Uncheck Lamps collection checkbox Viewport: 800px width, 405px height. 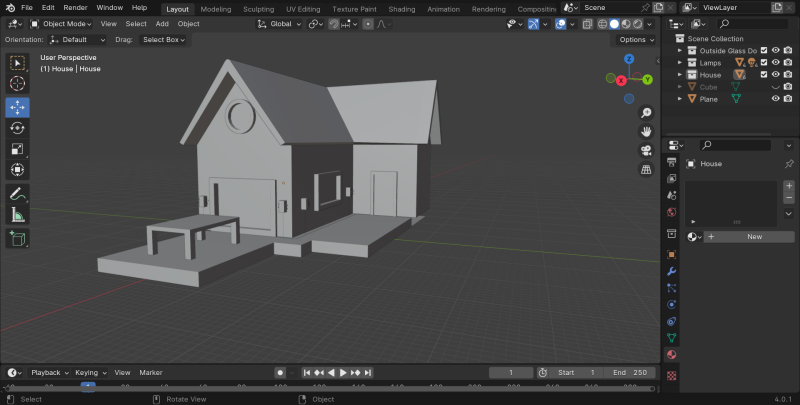[764, 62]
